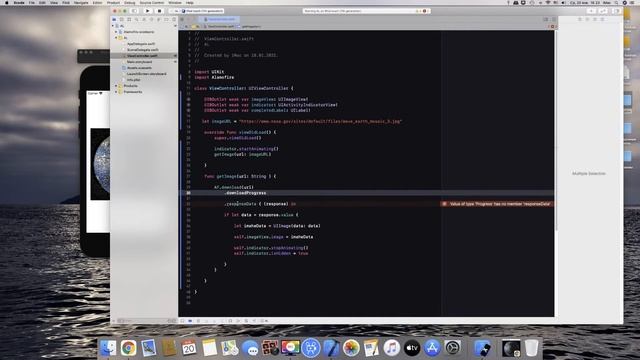Open System Preferences from the Dock

452,348
